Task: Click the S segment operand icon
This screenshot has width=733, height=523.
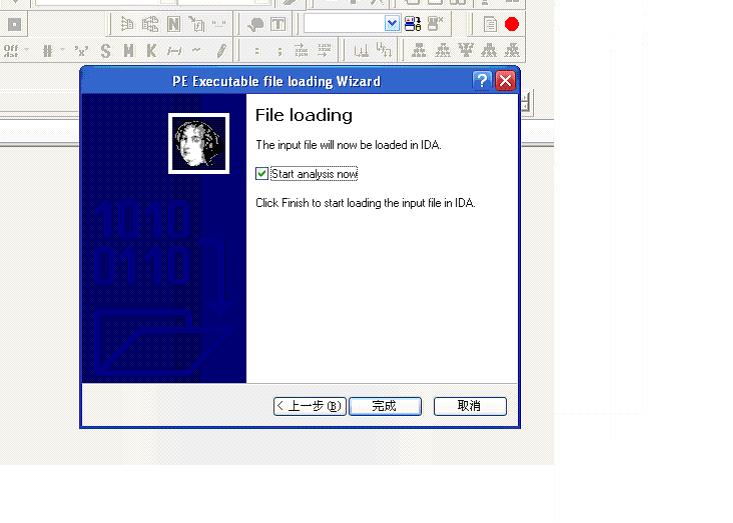Action: point(106,50)
